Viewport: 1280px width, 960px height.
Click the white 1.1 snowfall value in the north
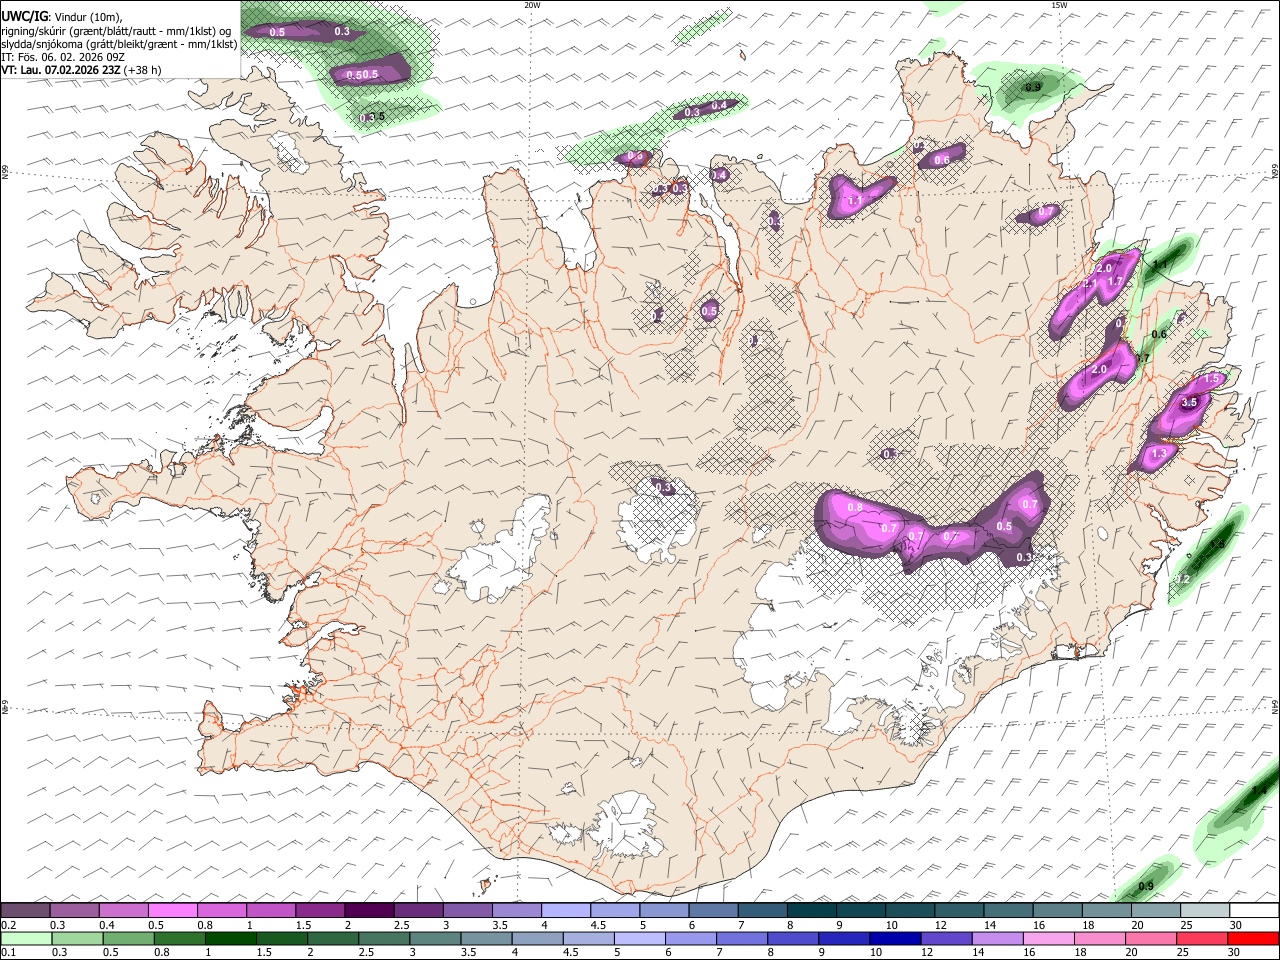[x=855, y=201]
